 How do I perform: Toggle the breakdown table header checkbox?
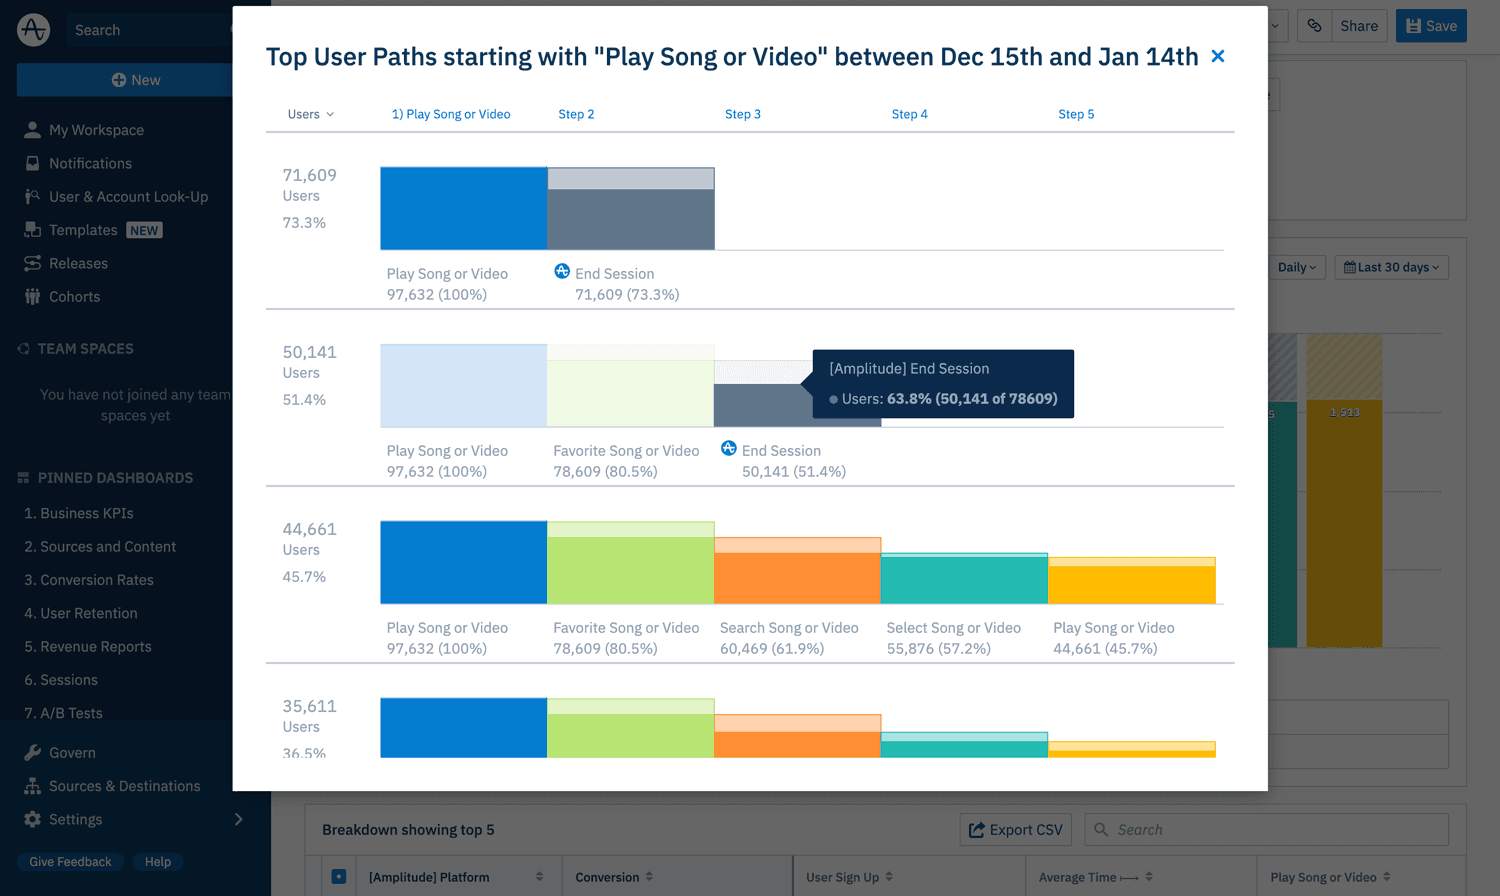click(339, 877)
